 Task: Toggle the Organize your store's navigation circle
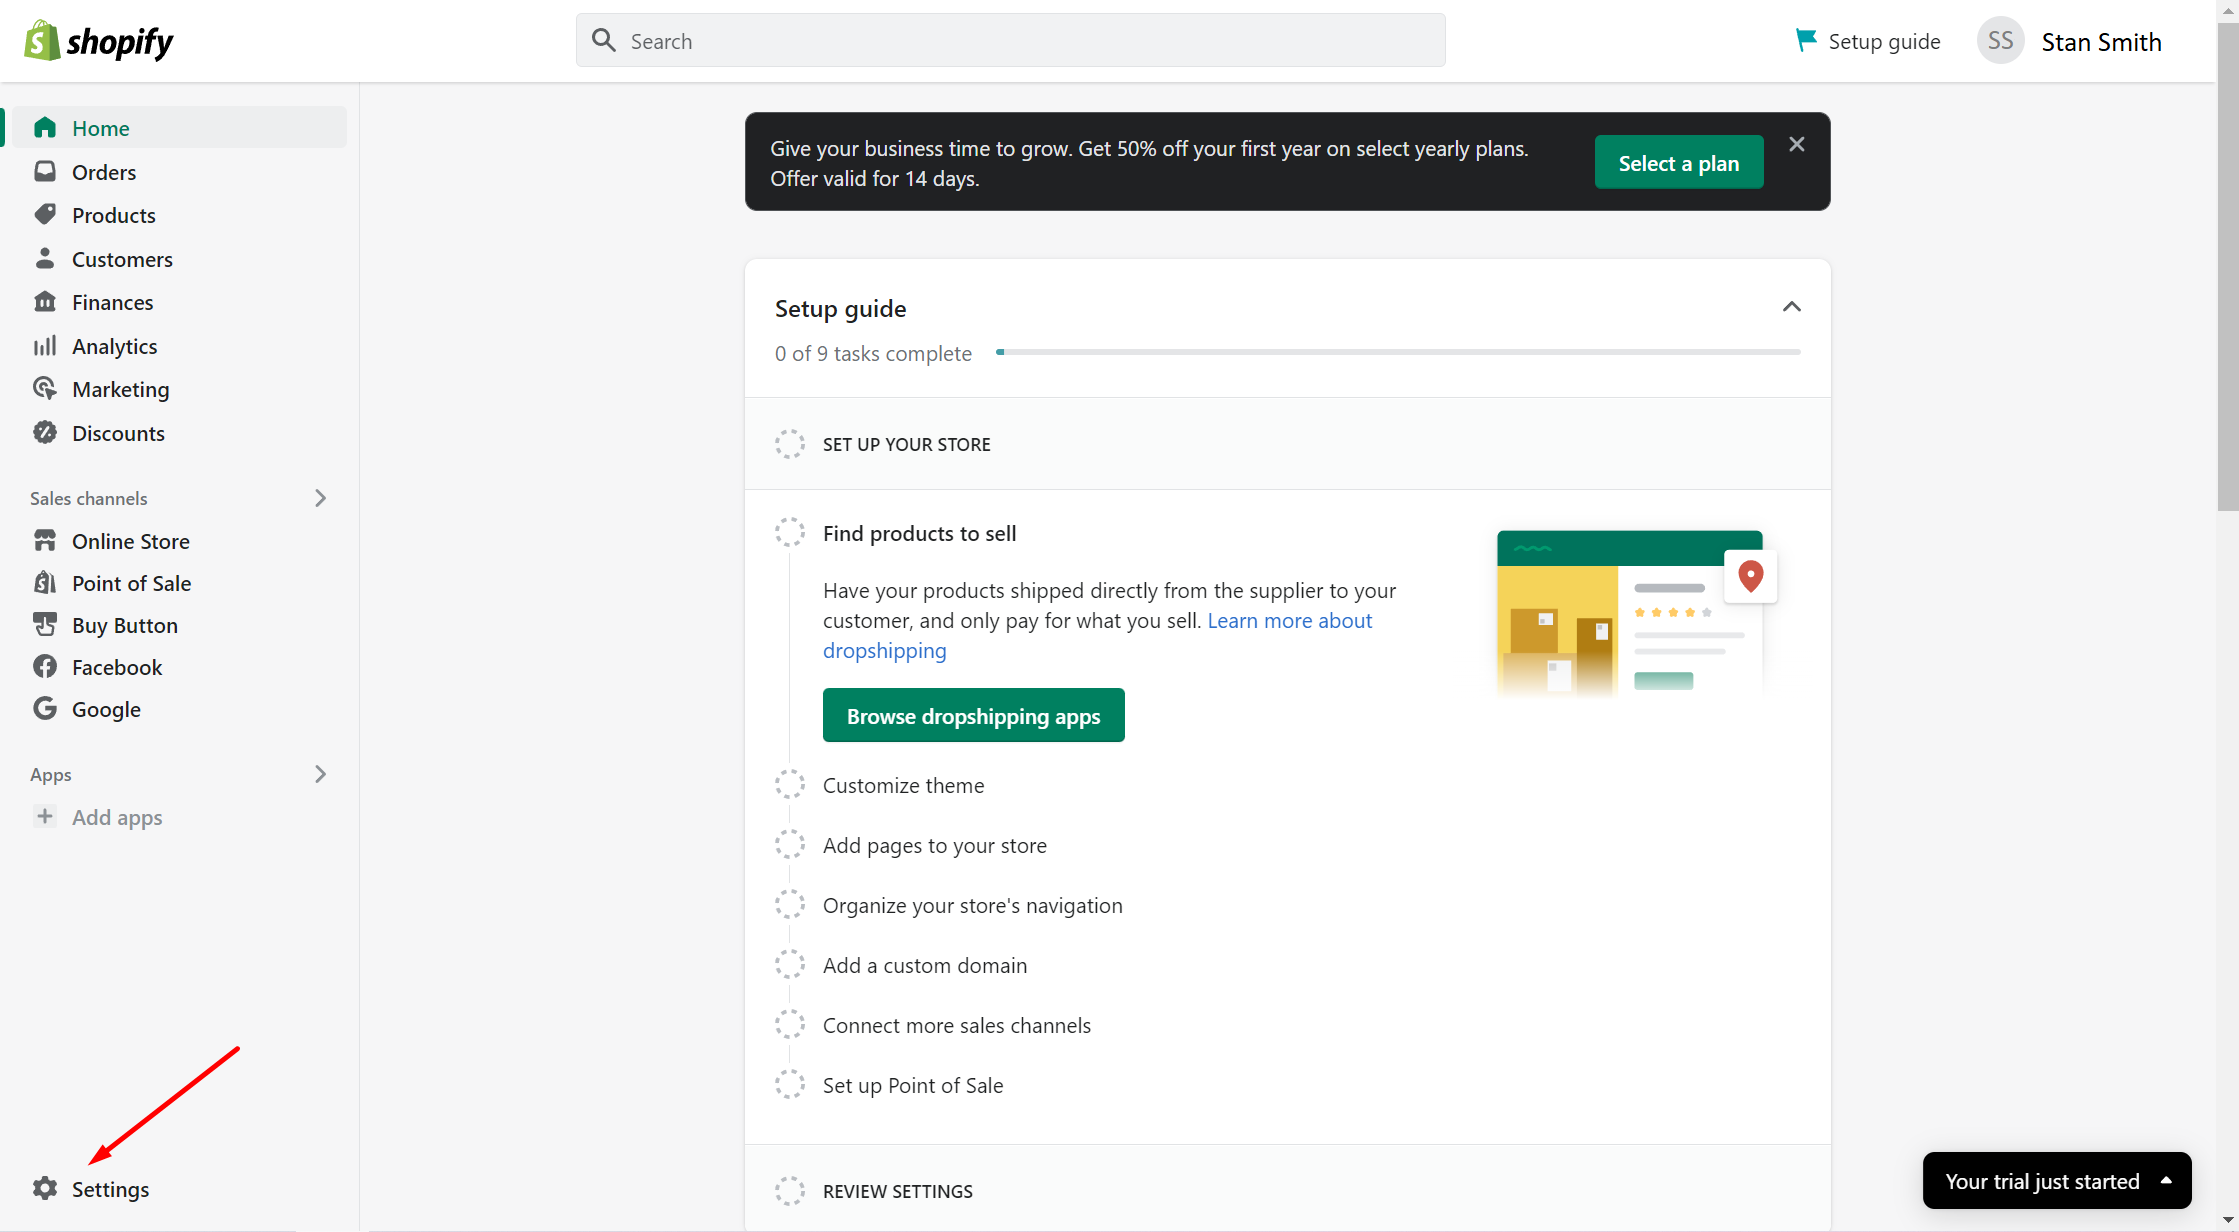pos(790,905)
